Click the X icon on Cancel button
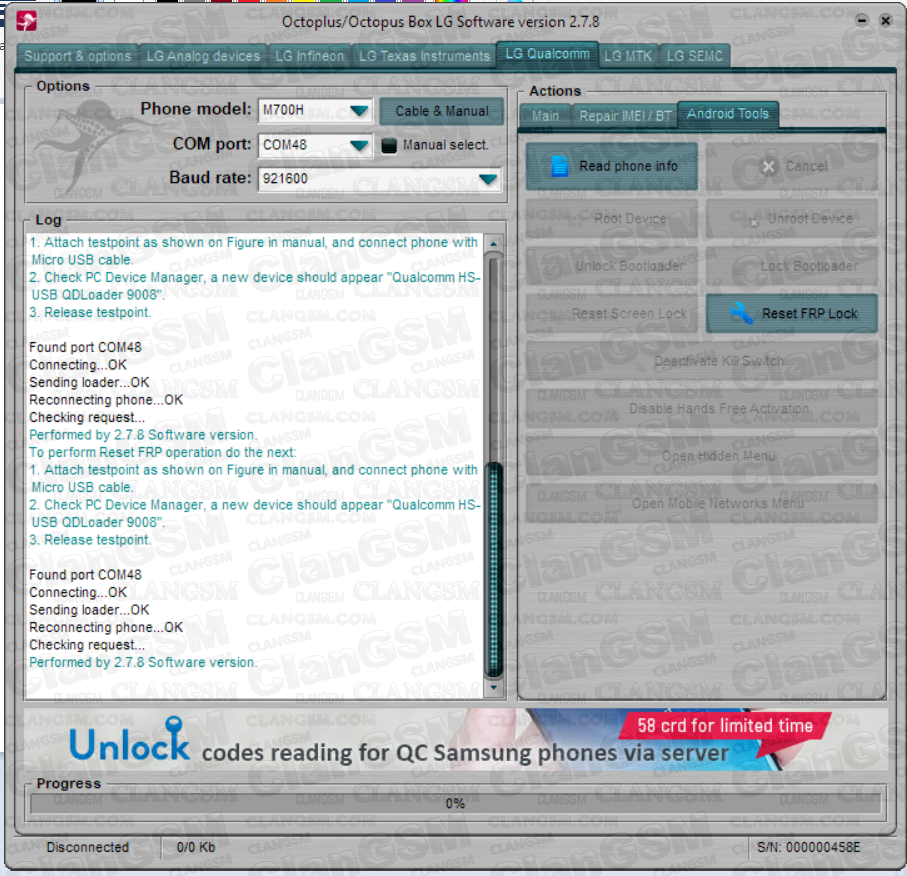 [768, 167]
